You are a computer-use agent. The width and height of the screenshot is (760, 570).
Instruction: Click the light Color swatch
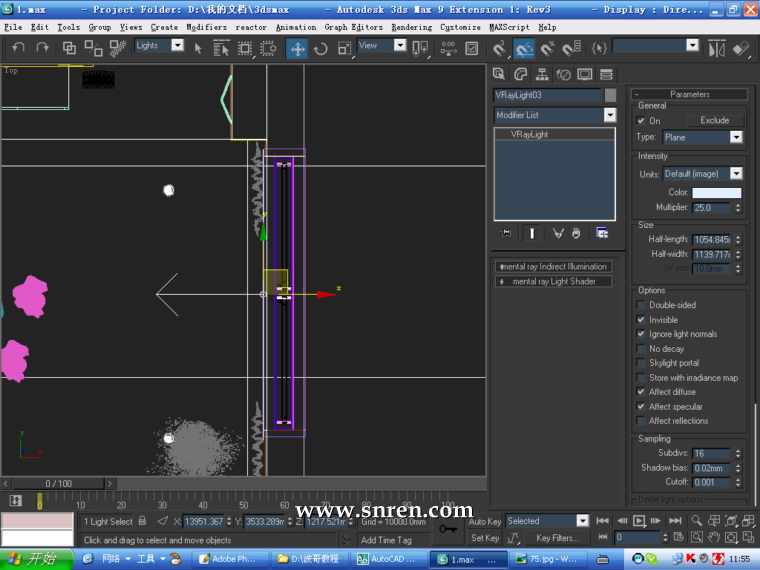click(716, 193)
